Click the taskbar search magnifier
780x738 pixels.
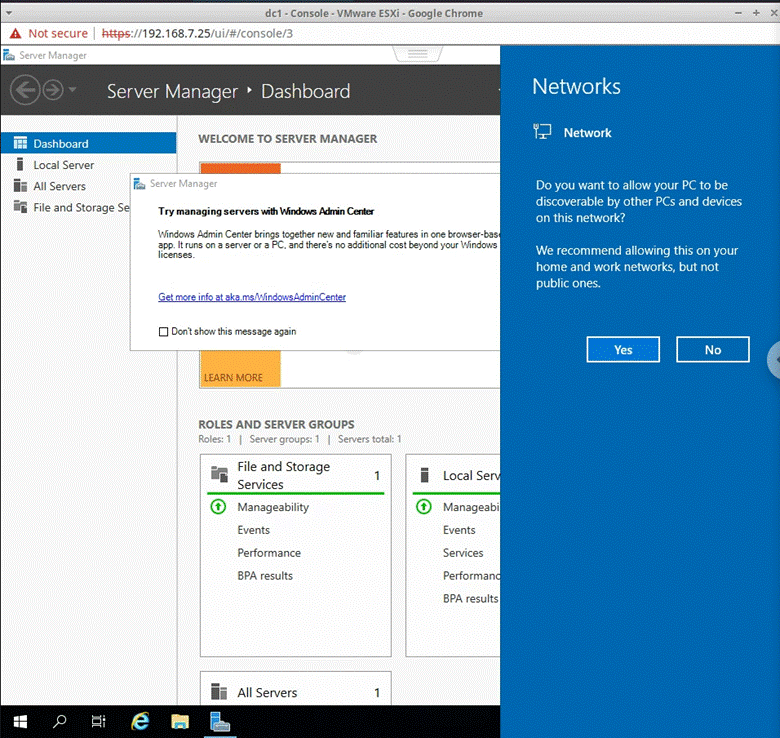tap(59, 721)
